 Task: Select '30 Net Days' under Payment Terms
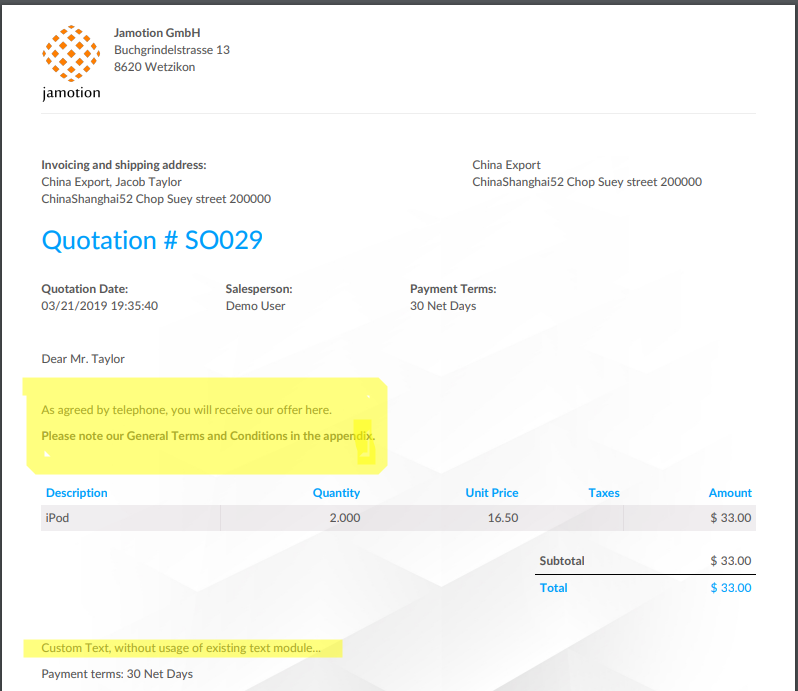443,306
